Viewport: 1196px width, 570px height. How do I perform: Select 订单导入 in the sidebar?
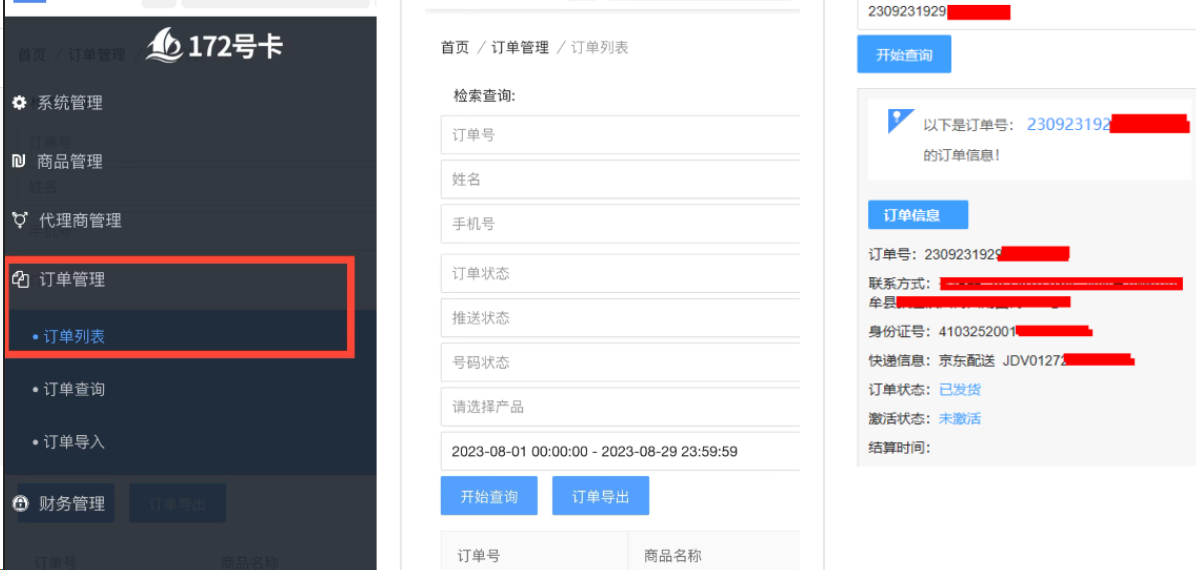[74, 442]
